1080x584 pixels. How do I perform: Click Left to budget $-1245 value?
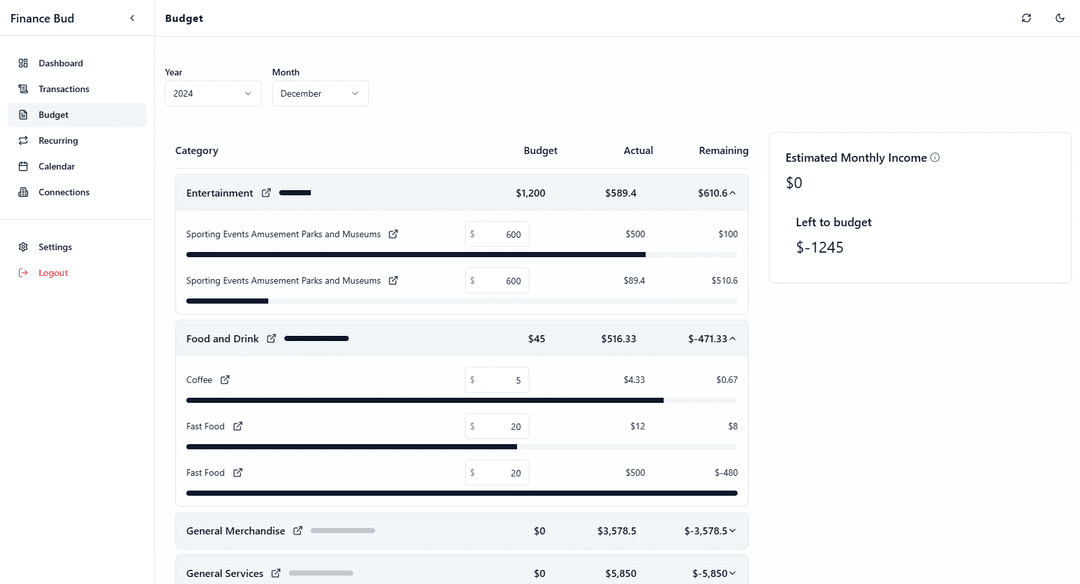pyautogui.click(x=820, y=248)
